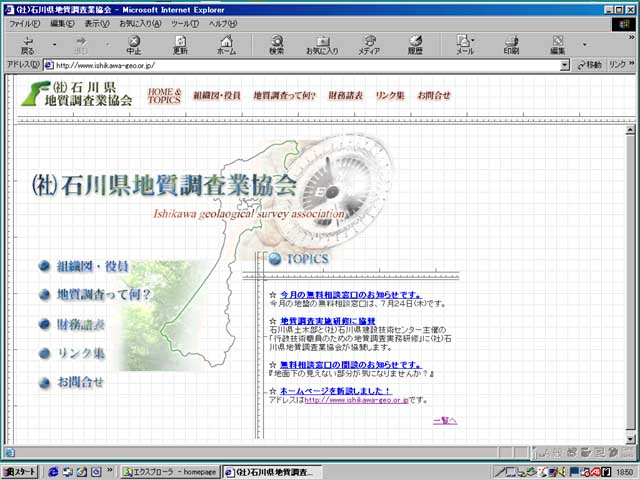
Task: Click the Back (戻る) toolbar button
Action: (x=28, y=45)
